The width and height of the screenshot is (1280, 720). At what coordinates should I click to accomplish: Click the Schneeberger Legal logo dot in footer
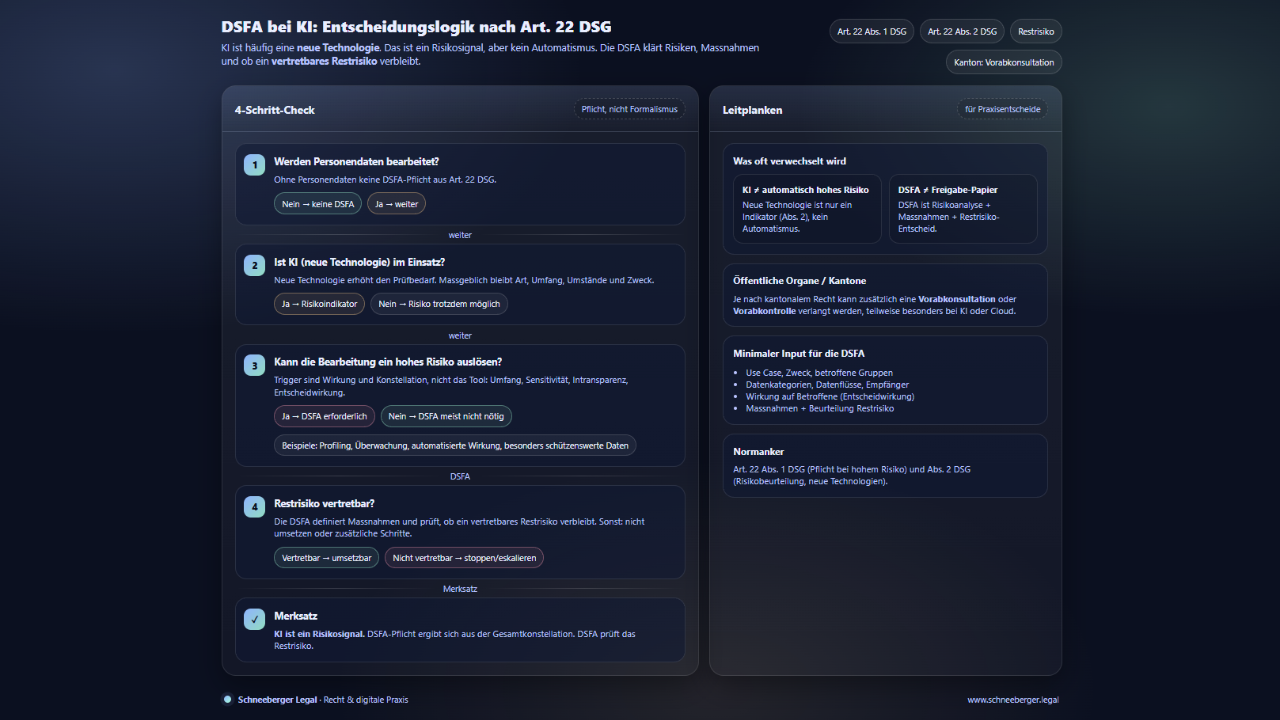point(227,700)
